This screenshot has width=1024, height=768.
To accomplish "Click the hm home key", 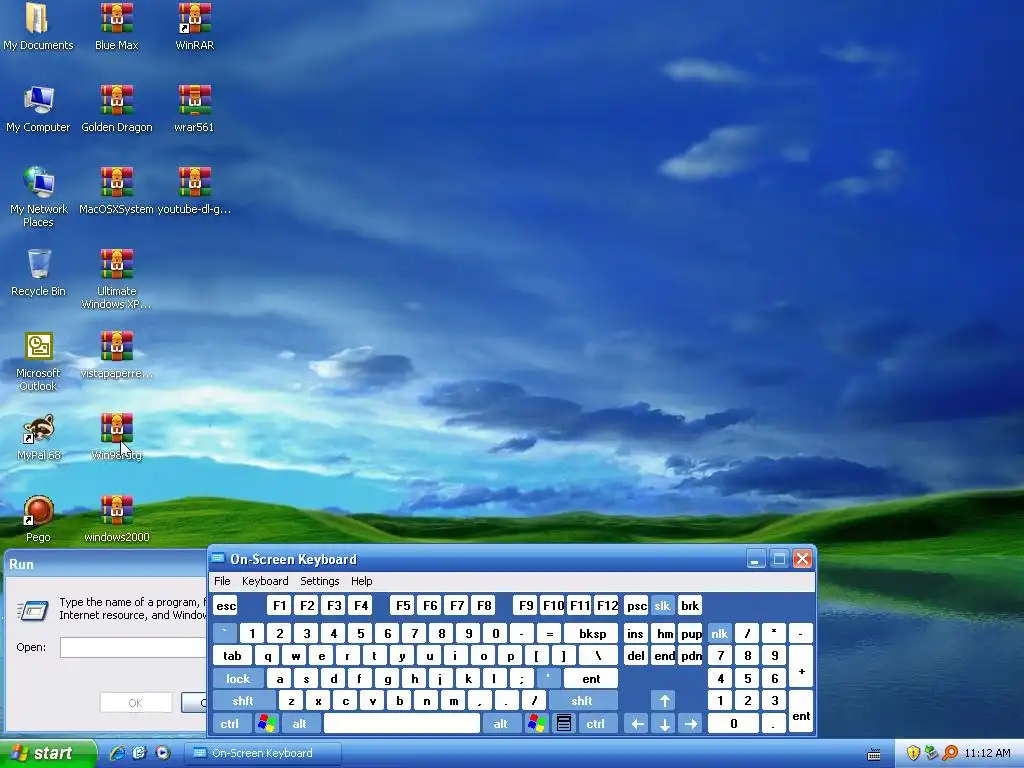I will pyautogui.click(x=664, y=633).
